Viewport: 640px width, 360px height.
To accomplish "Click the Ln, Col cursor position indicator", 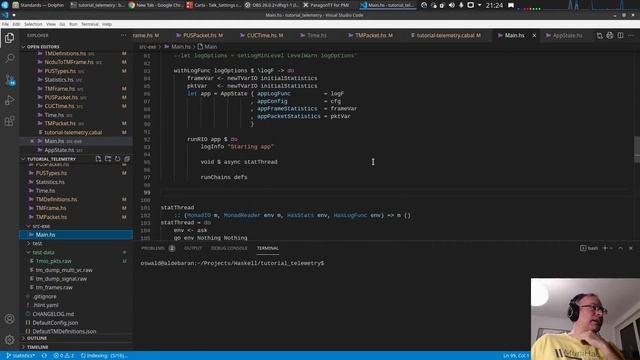I will (516, 356).
